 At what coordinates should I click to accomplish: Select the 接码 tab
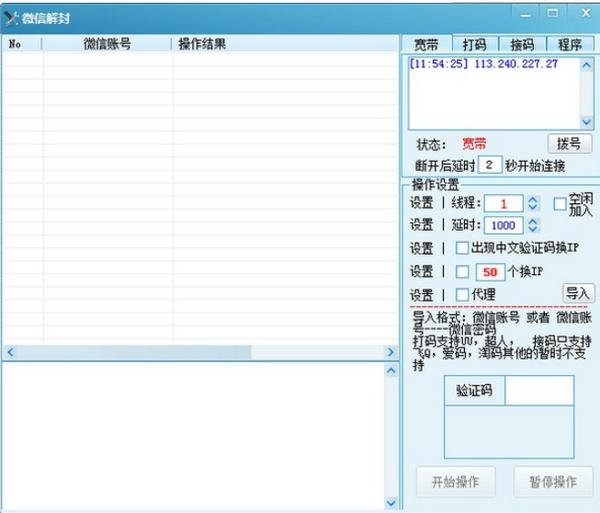(x=522, y=45)
